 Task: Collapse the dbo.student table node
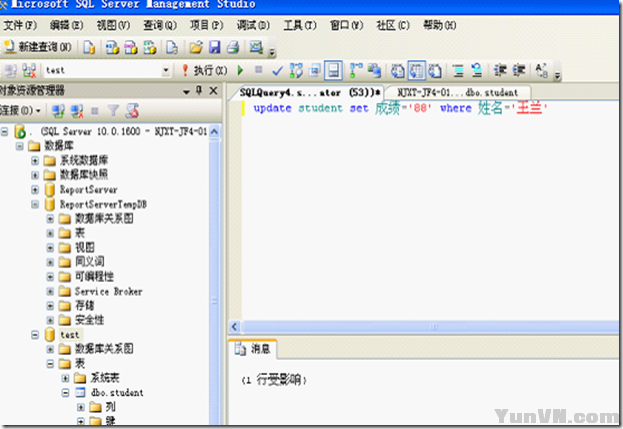pos(65,393)
